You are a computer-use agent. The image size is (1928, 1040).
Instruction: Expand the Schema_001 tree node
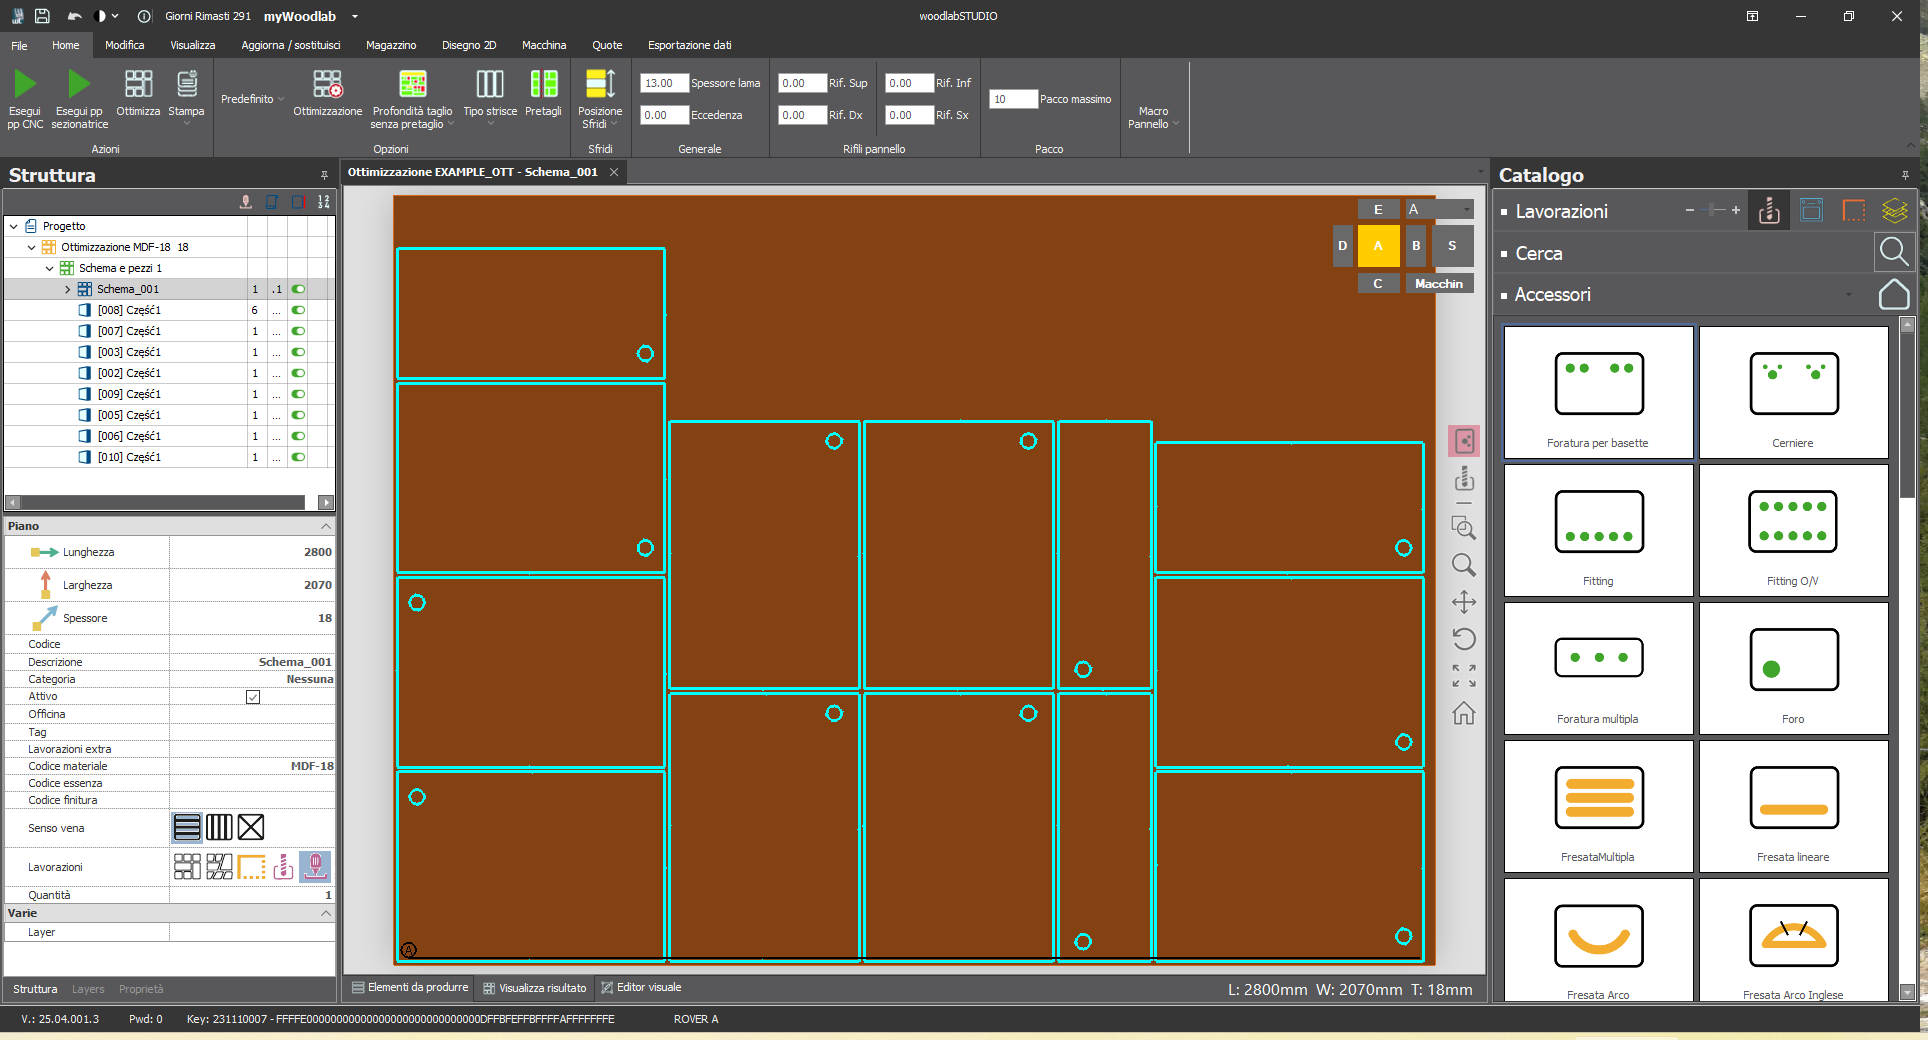click(68, 289)
